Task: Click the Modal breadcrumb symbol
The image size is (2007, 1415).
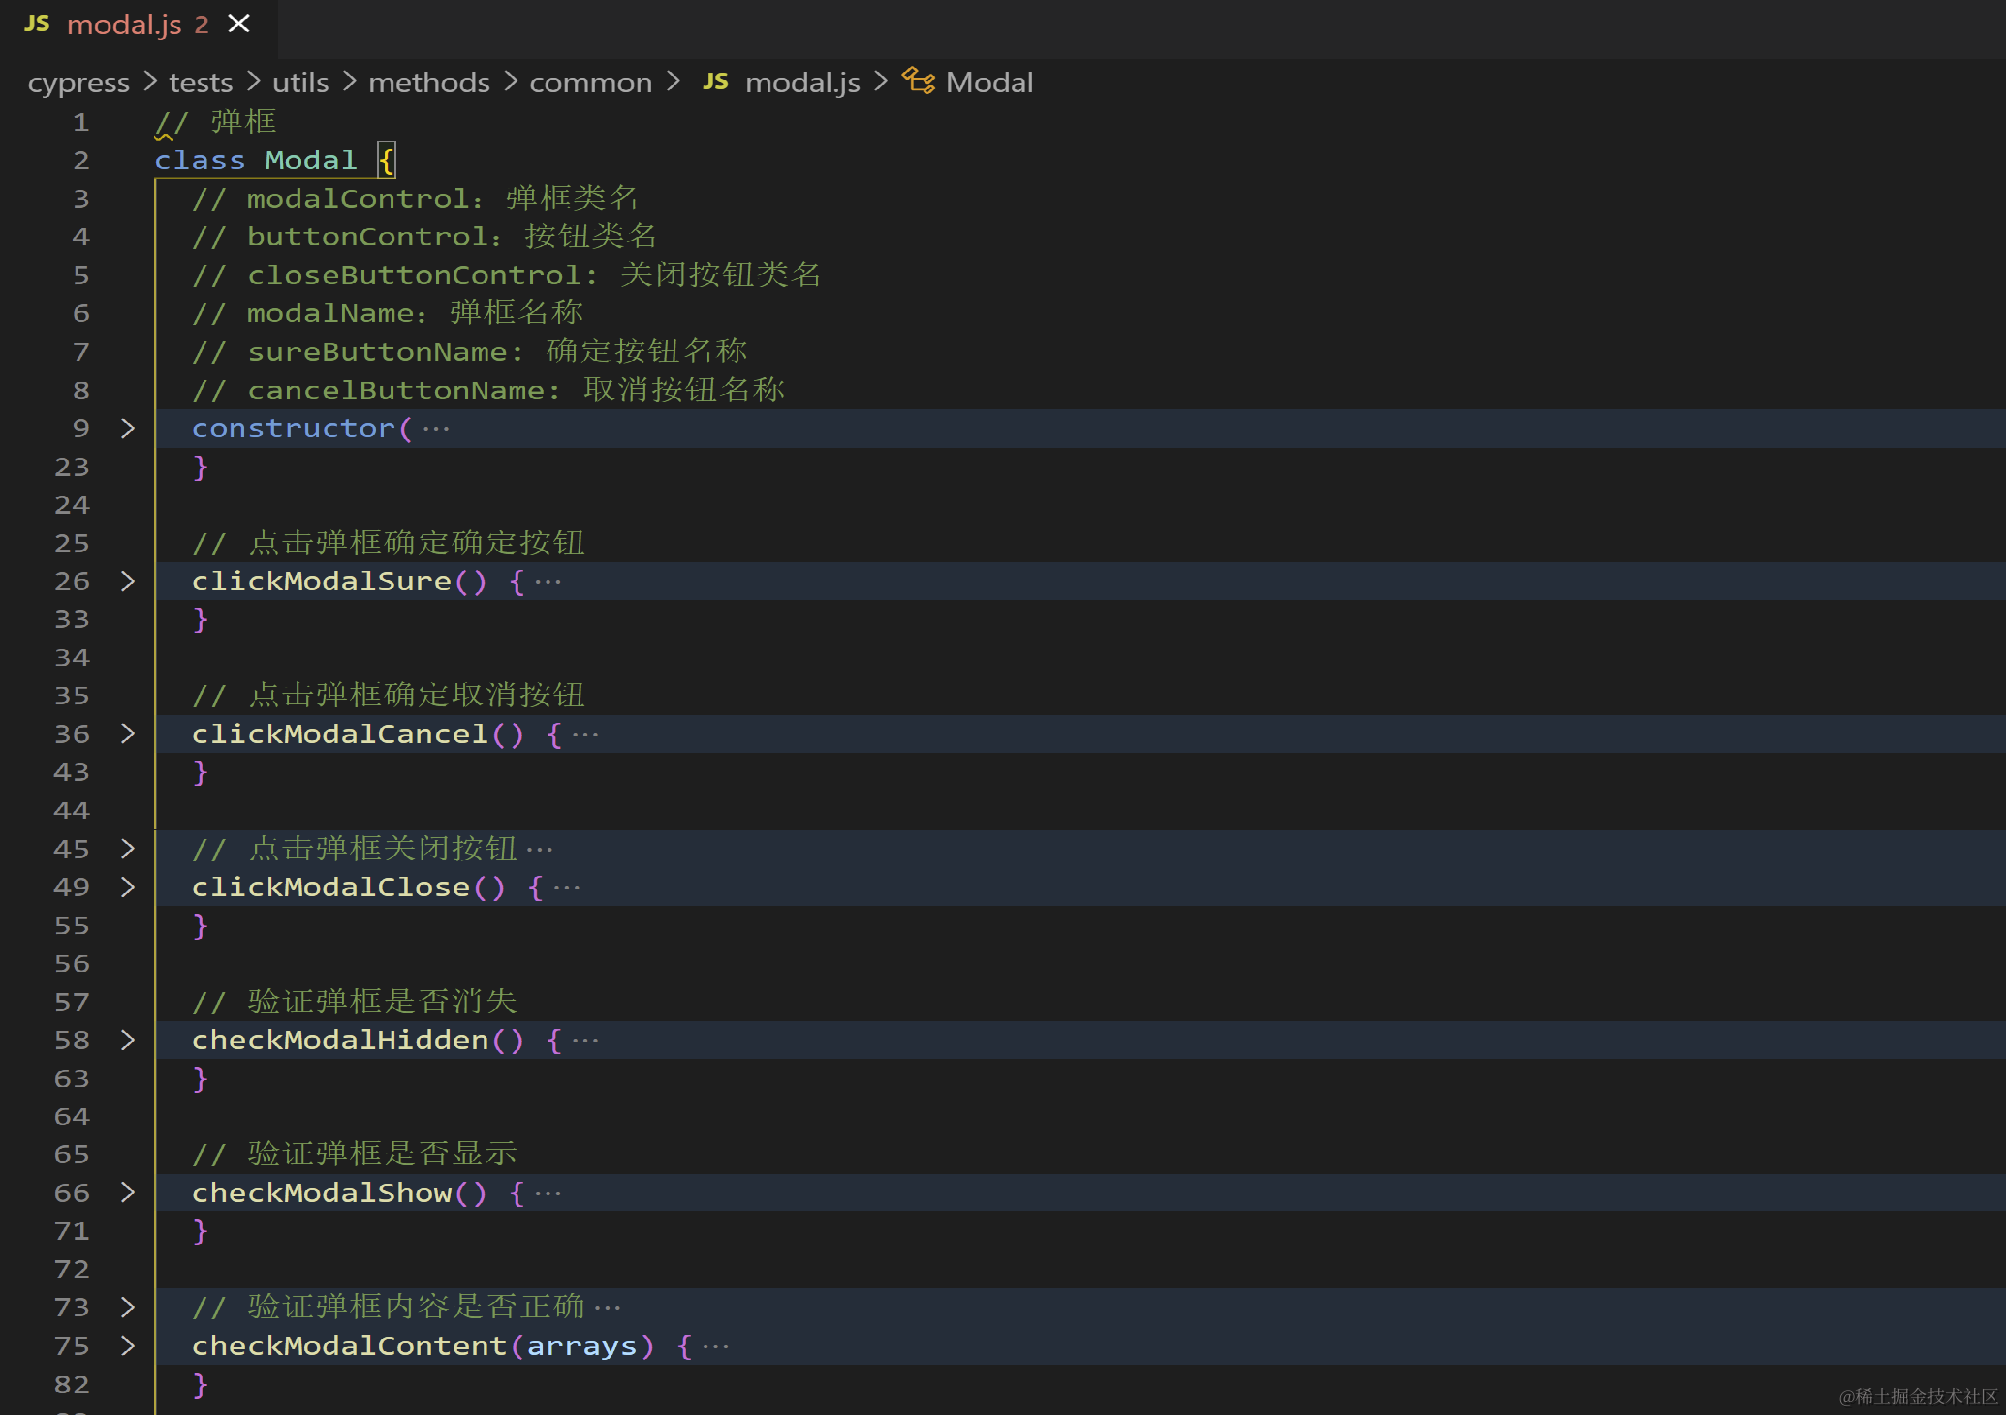Action: [x=989, y=82]
